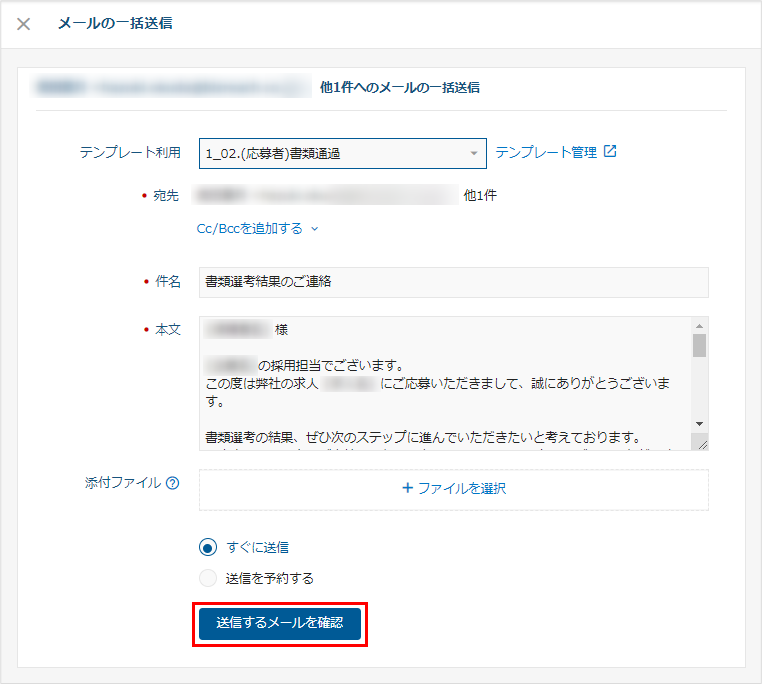Click the 添付ファイル label
This screenshot has height=684, width=762.
123,483
